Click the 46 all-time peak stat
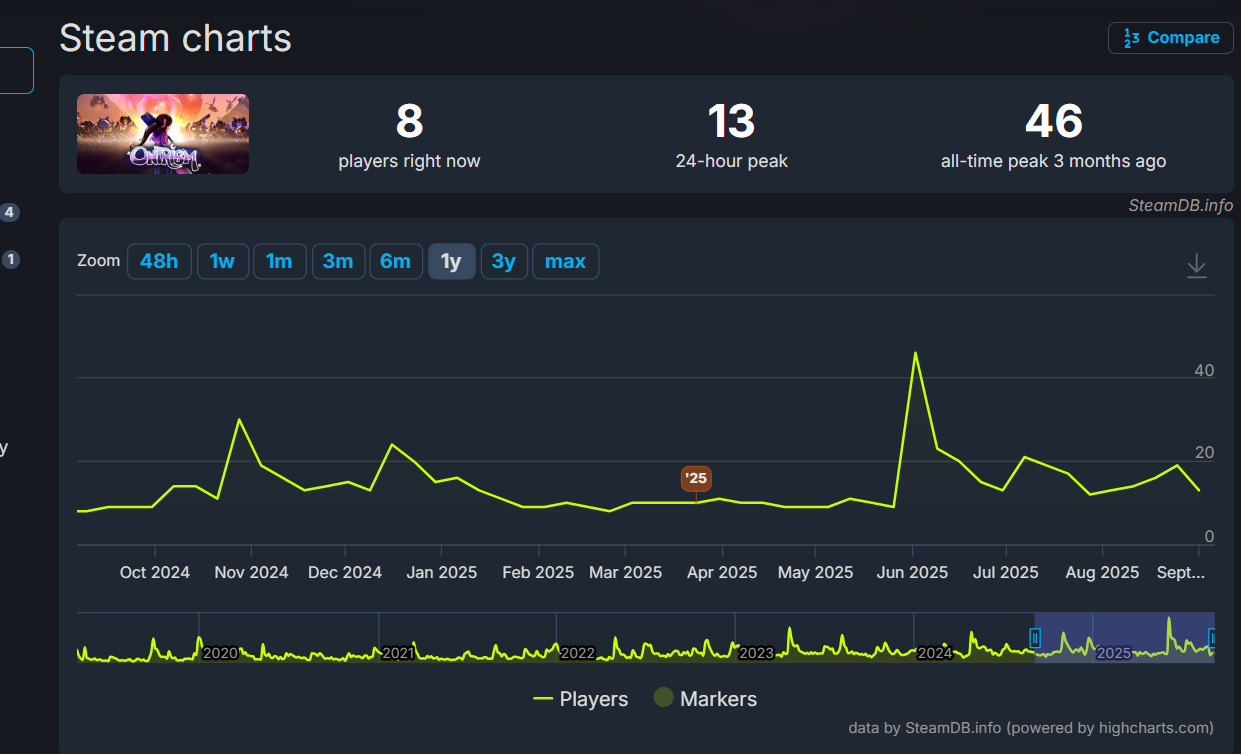Viewport: 1241px width, 754px height. (x=1053, y=135)
